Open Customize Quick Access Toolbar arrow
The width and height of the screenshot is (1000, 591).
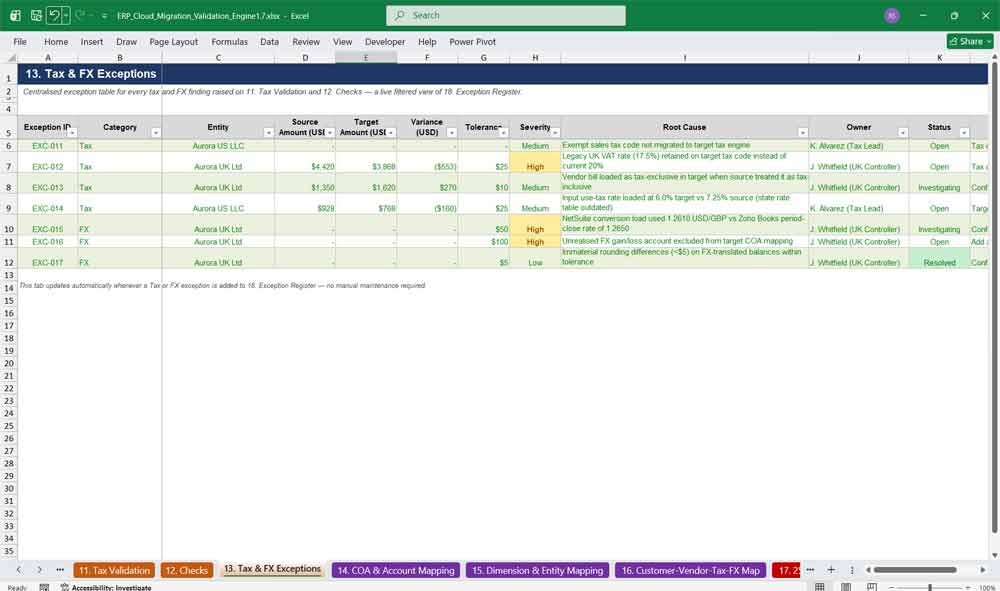coord(104,16)
